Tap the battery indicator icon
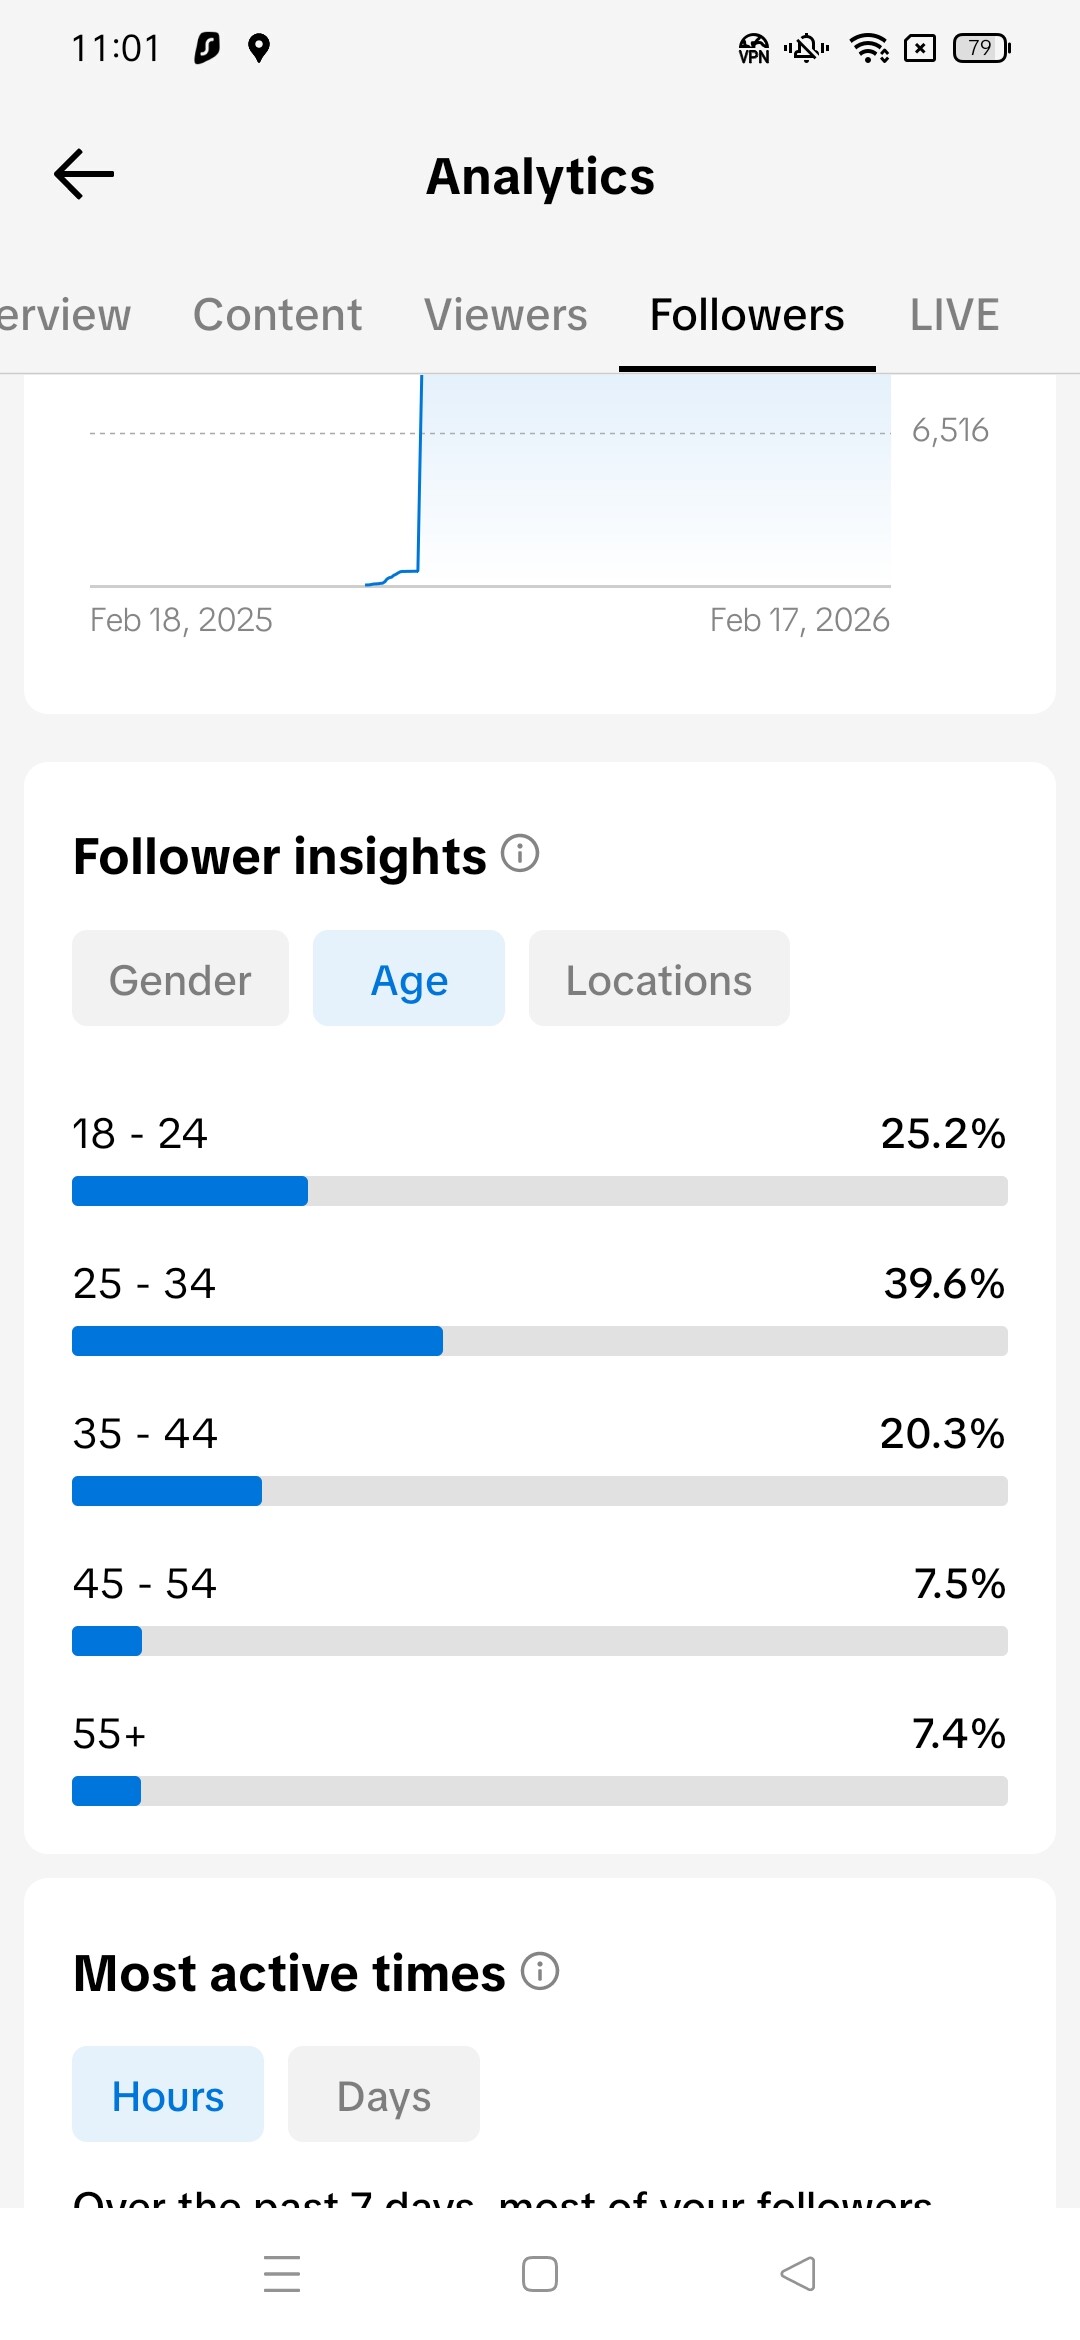 coord(981,48)
